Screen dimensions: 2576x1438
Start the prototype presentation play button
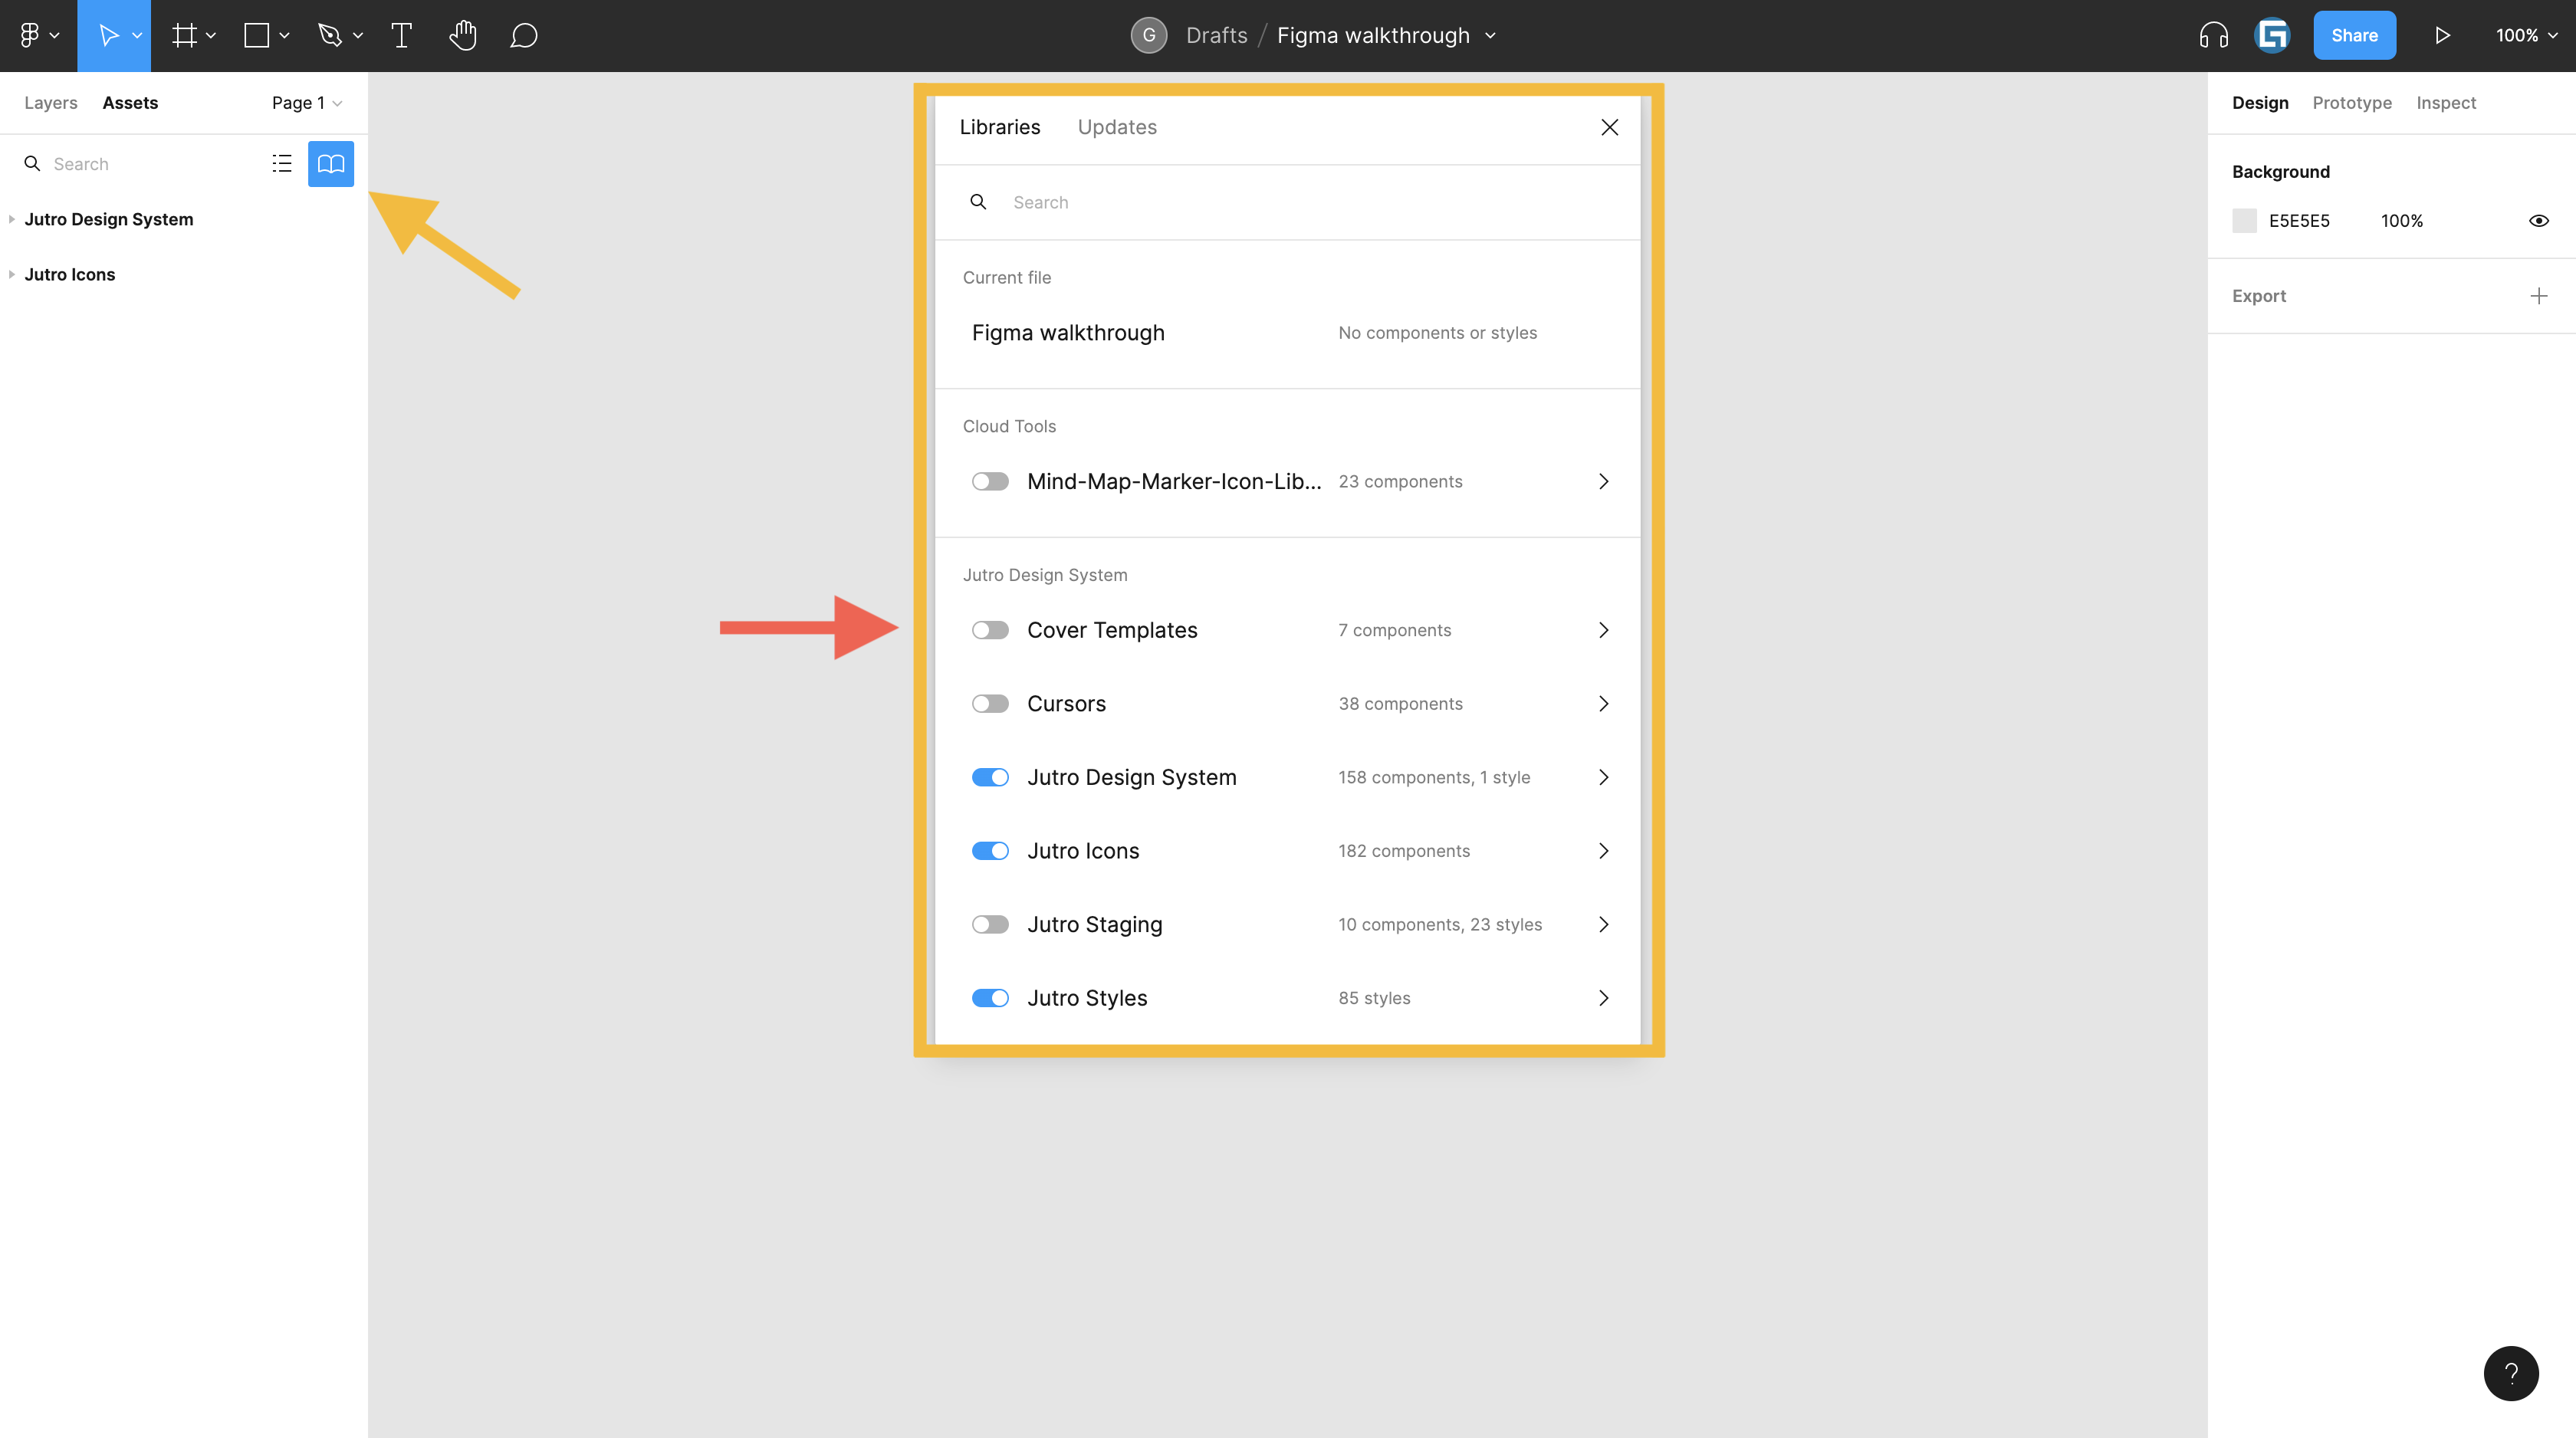[x=2442, y=36]
